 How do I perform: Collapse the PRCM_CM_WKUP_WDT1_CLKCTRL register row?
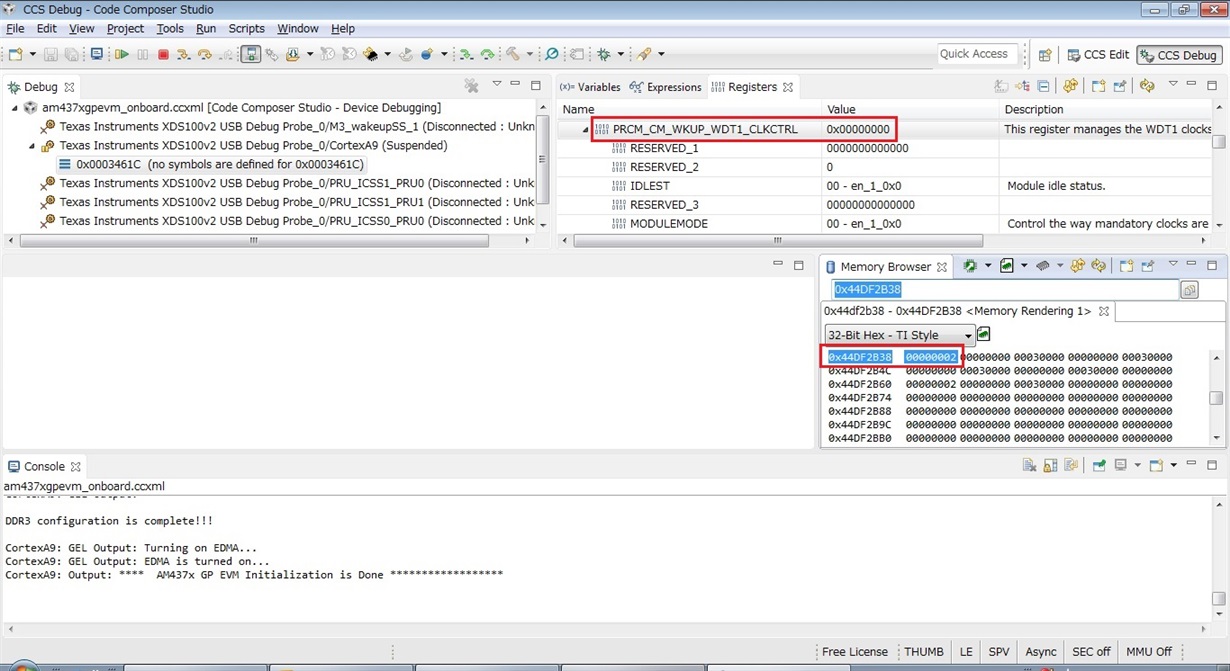pos(586,130)
